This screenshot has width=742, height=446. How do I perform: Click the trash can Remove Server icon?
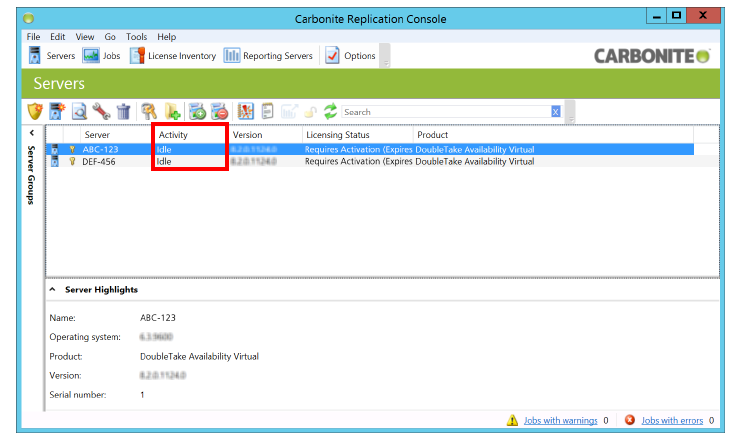pos(124,112)
